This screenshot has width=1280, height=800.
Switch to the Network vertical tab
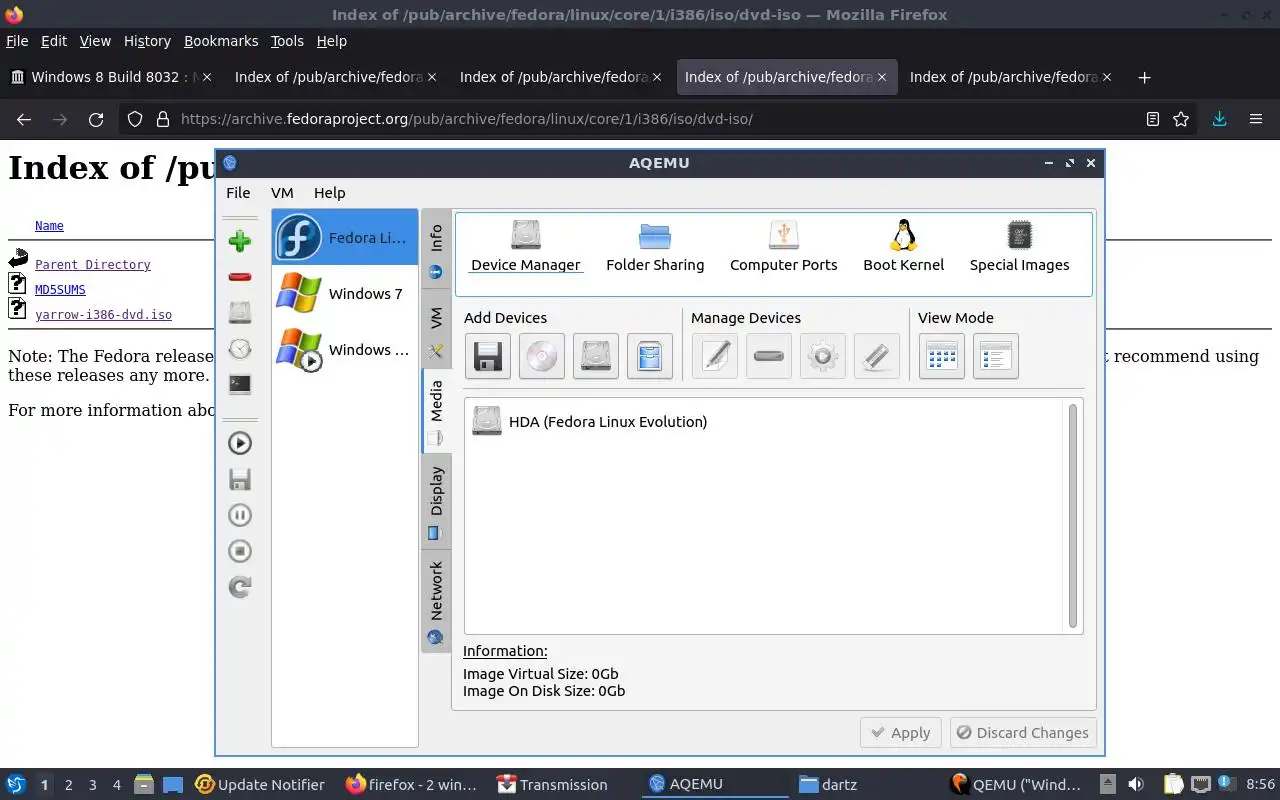pyautogui.click(x=436, y=601)
